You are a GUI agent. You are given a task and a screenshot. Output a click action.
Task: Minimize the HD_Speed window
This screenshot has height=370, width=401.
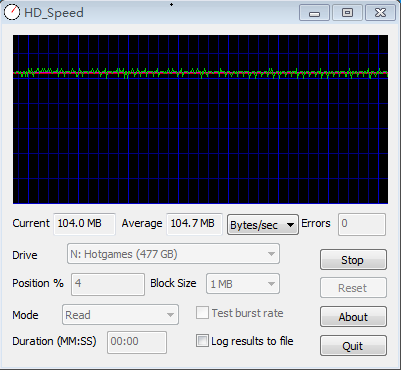point(314,13)
